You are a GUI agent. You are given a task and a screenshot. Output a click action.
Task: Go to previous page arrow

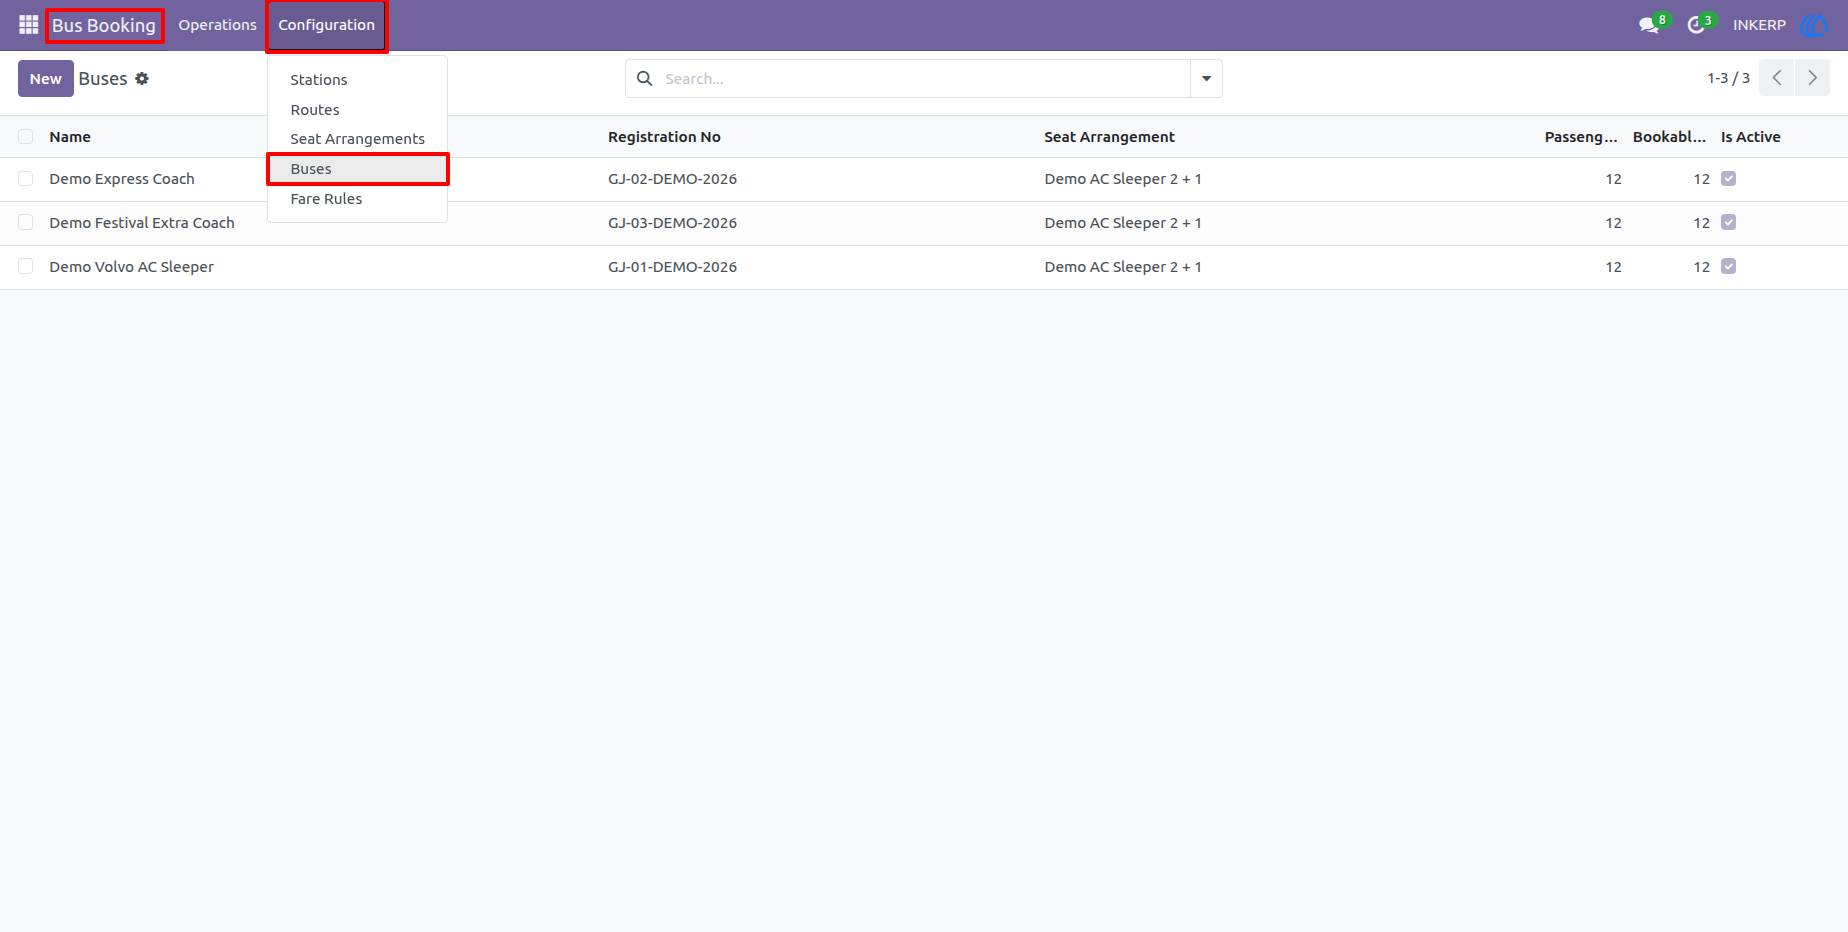point(1777,78)
